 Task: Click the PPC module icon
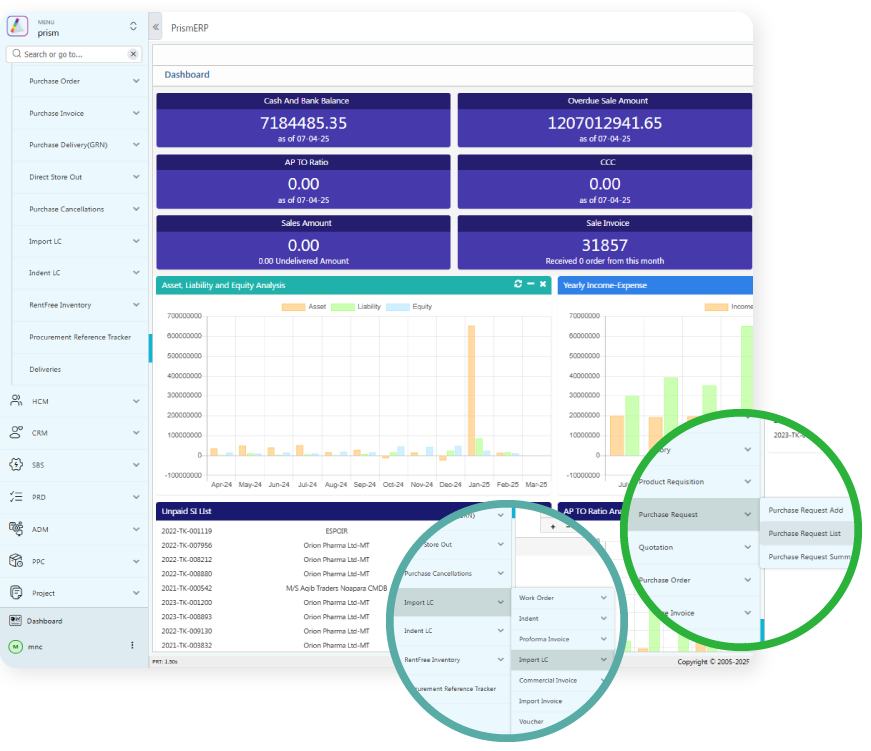point(16,561)
